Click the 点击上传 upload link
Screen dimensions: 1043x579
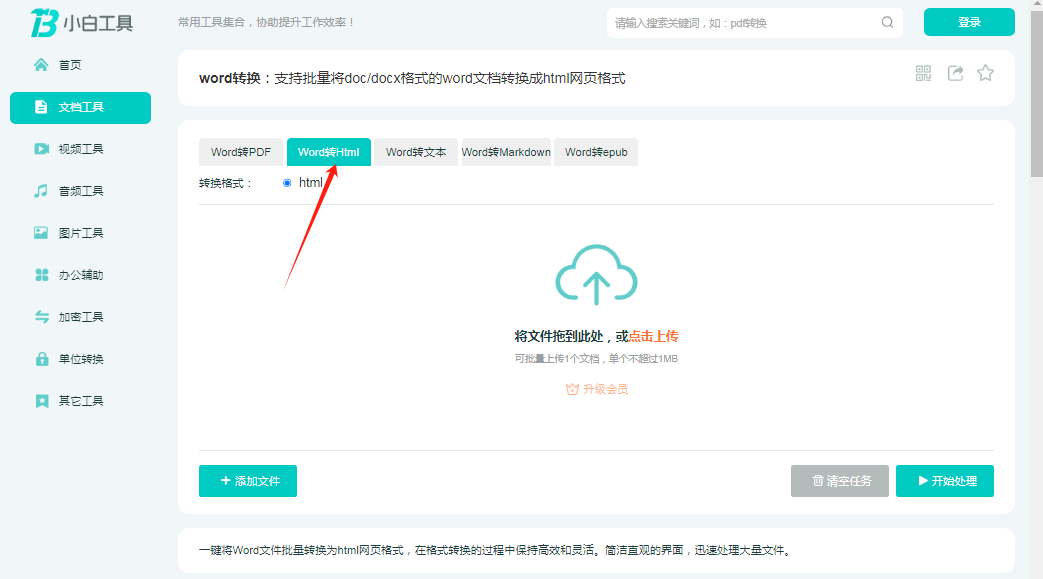654,336
